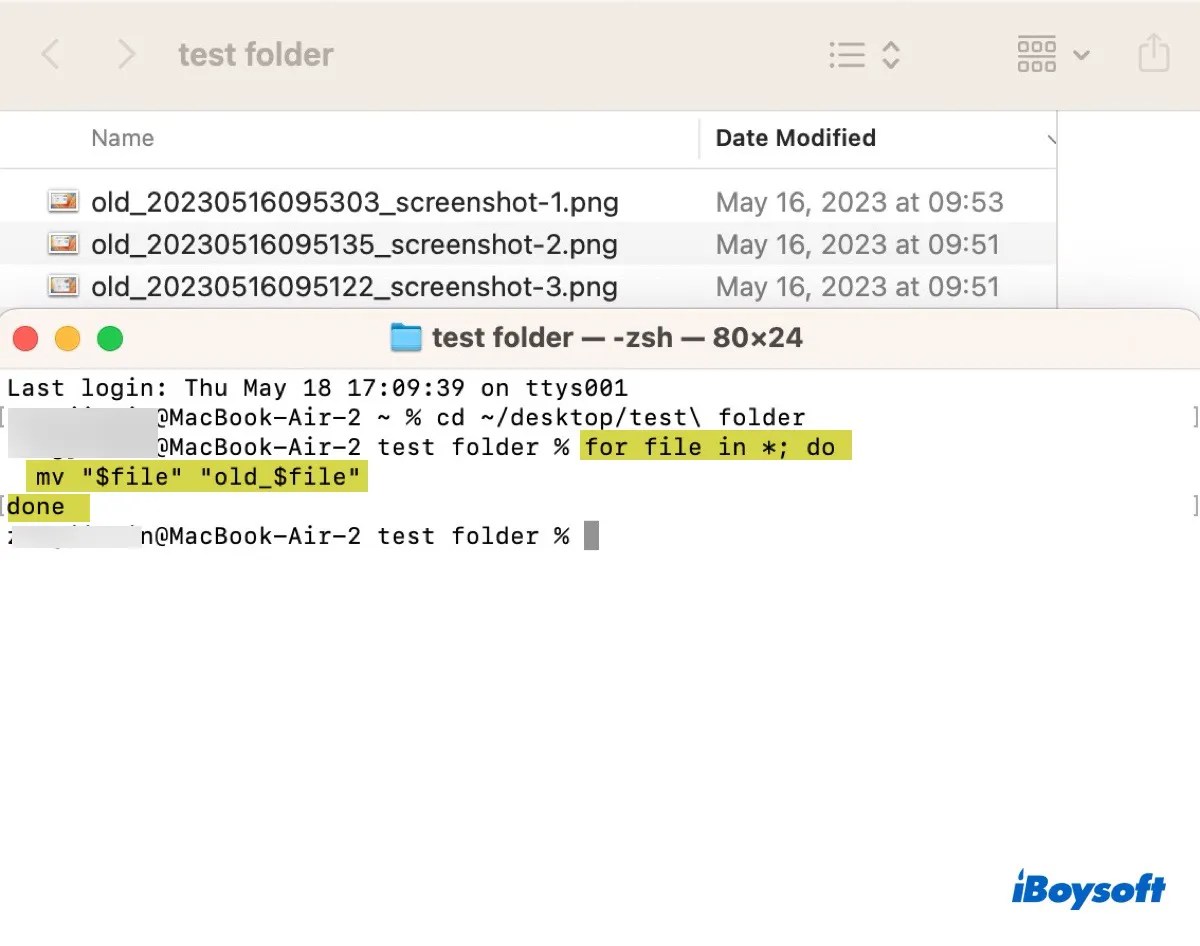Click the folder icon in Terminal title bar
The height and width of the screenshot is (946, 1200).
pyautogui.click(x=405, y=337)
